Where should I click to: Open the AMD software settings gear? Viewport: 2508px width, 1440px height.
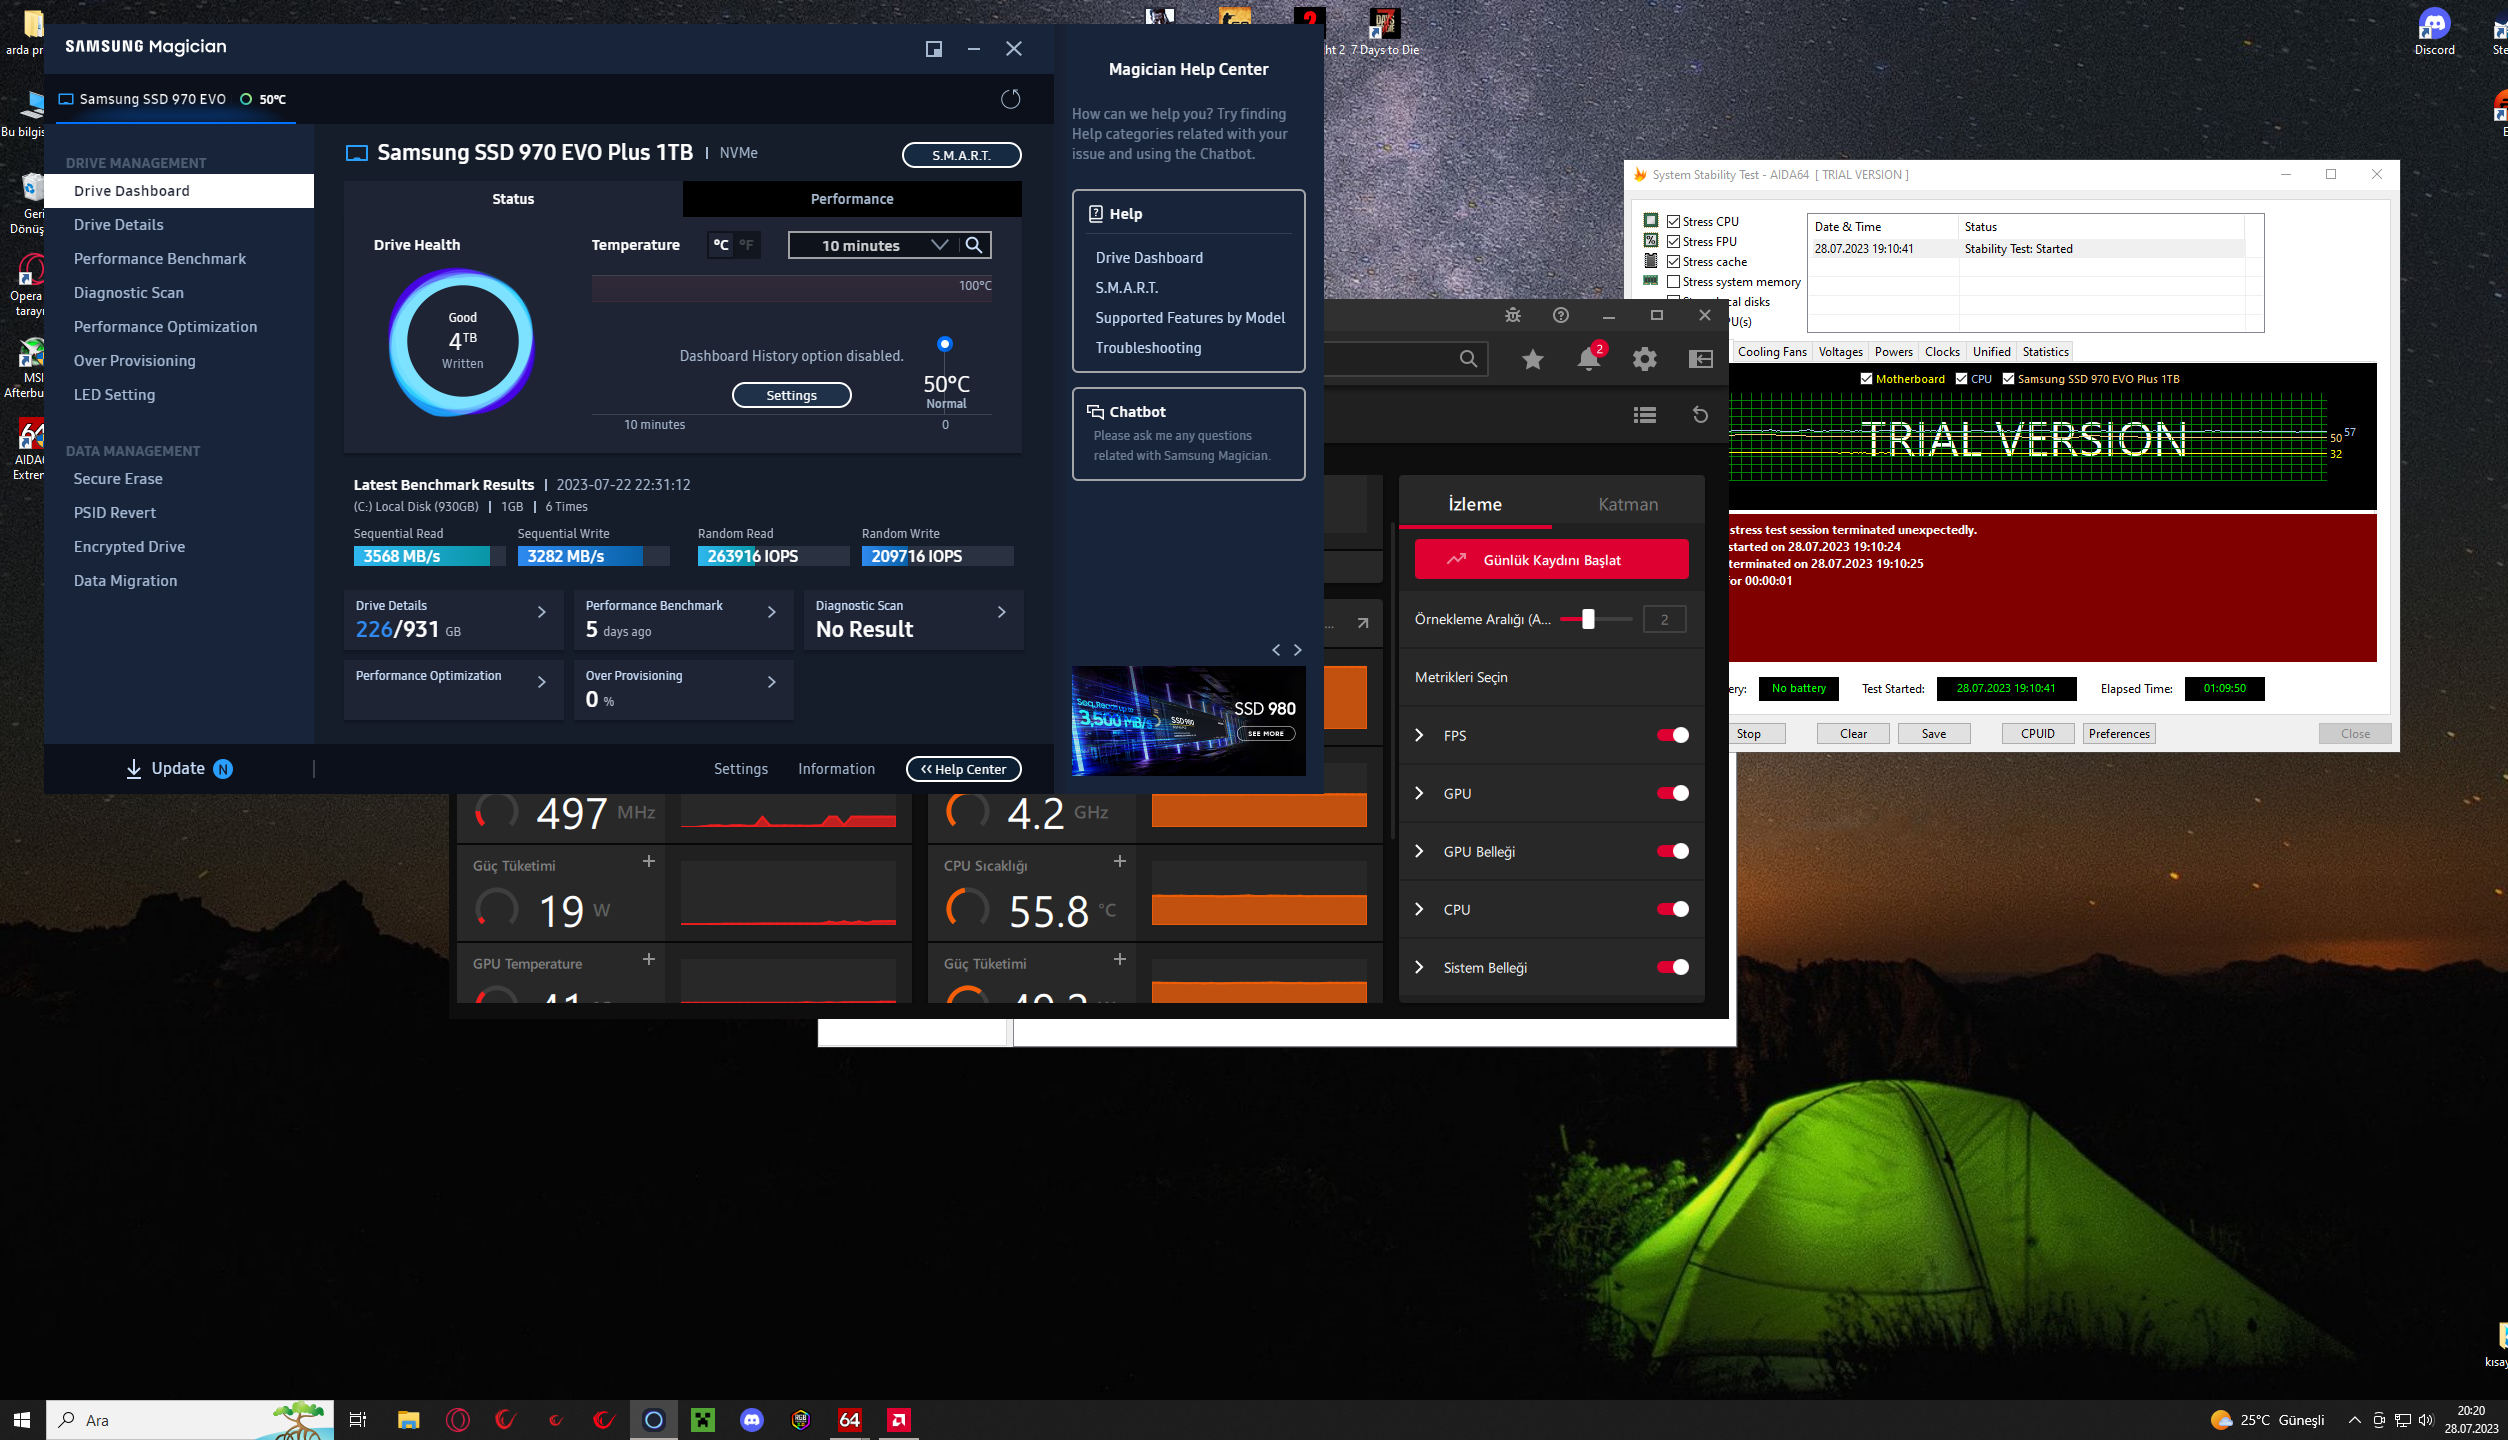pyautogui.click(x=1644, y=359)
